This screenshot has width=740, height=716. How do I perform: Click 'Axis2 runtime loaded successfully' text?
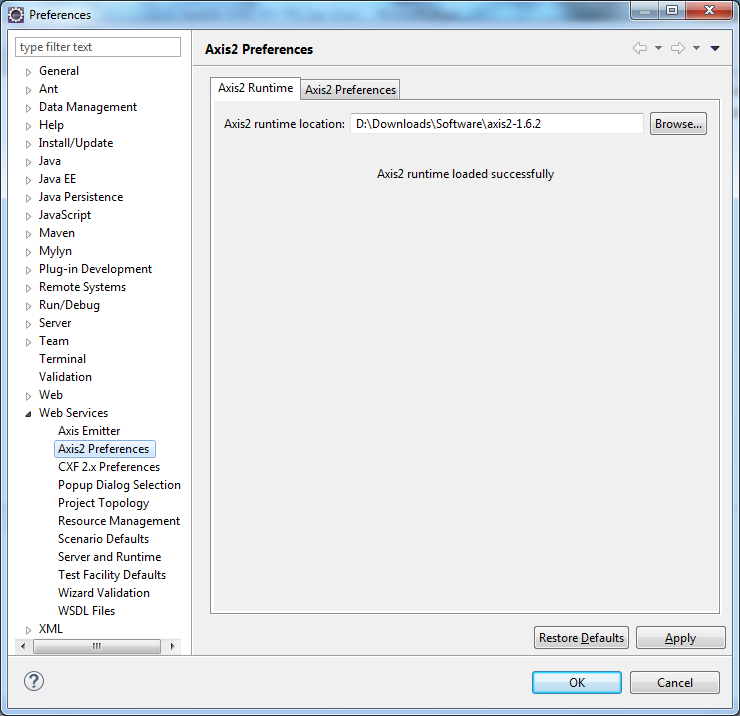tap(465, 174)
